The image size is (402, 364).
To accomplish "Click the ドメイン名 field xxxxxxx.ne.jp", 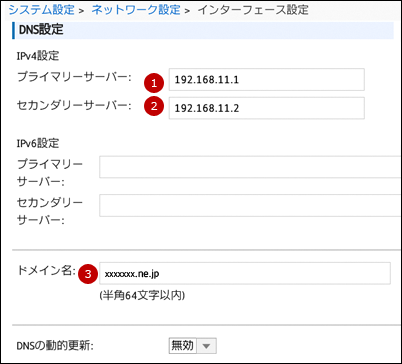I will [245, 273].
